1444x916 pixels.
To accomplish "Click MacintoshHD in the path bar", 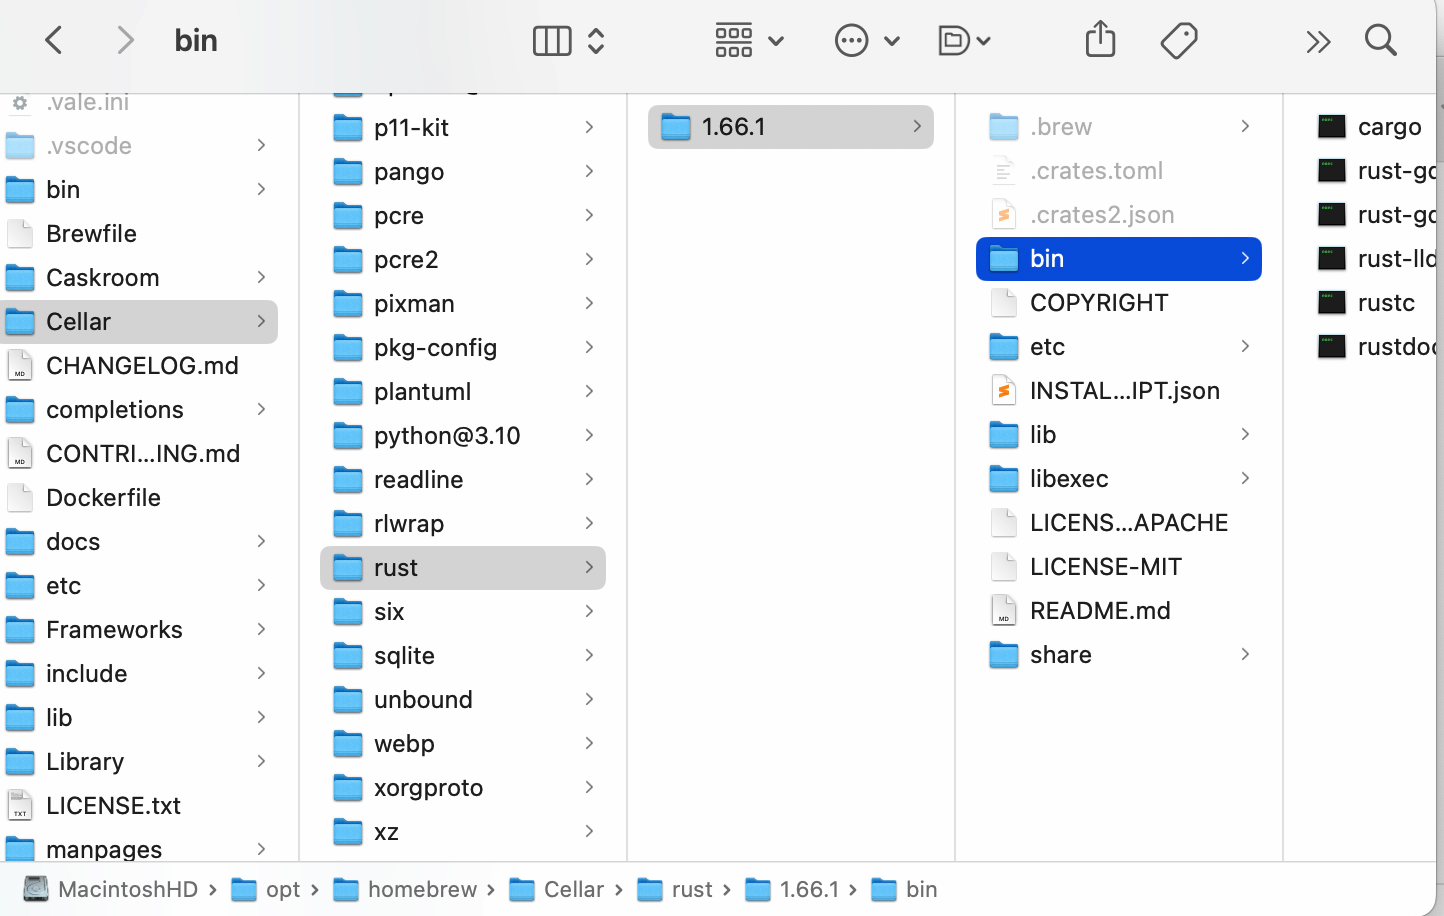I will tap(128, 889).
